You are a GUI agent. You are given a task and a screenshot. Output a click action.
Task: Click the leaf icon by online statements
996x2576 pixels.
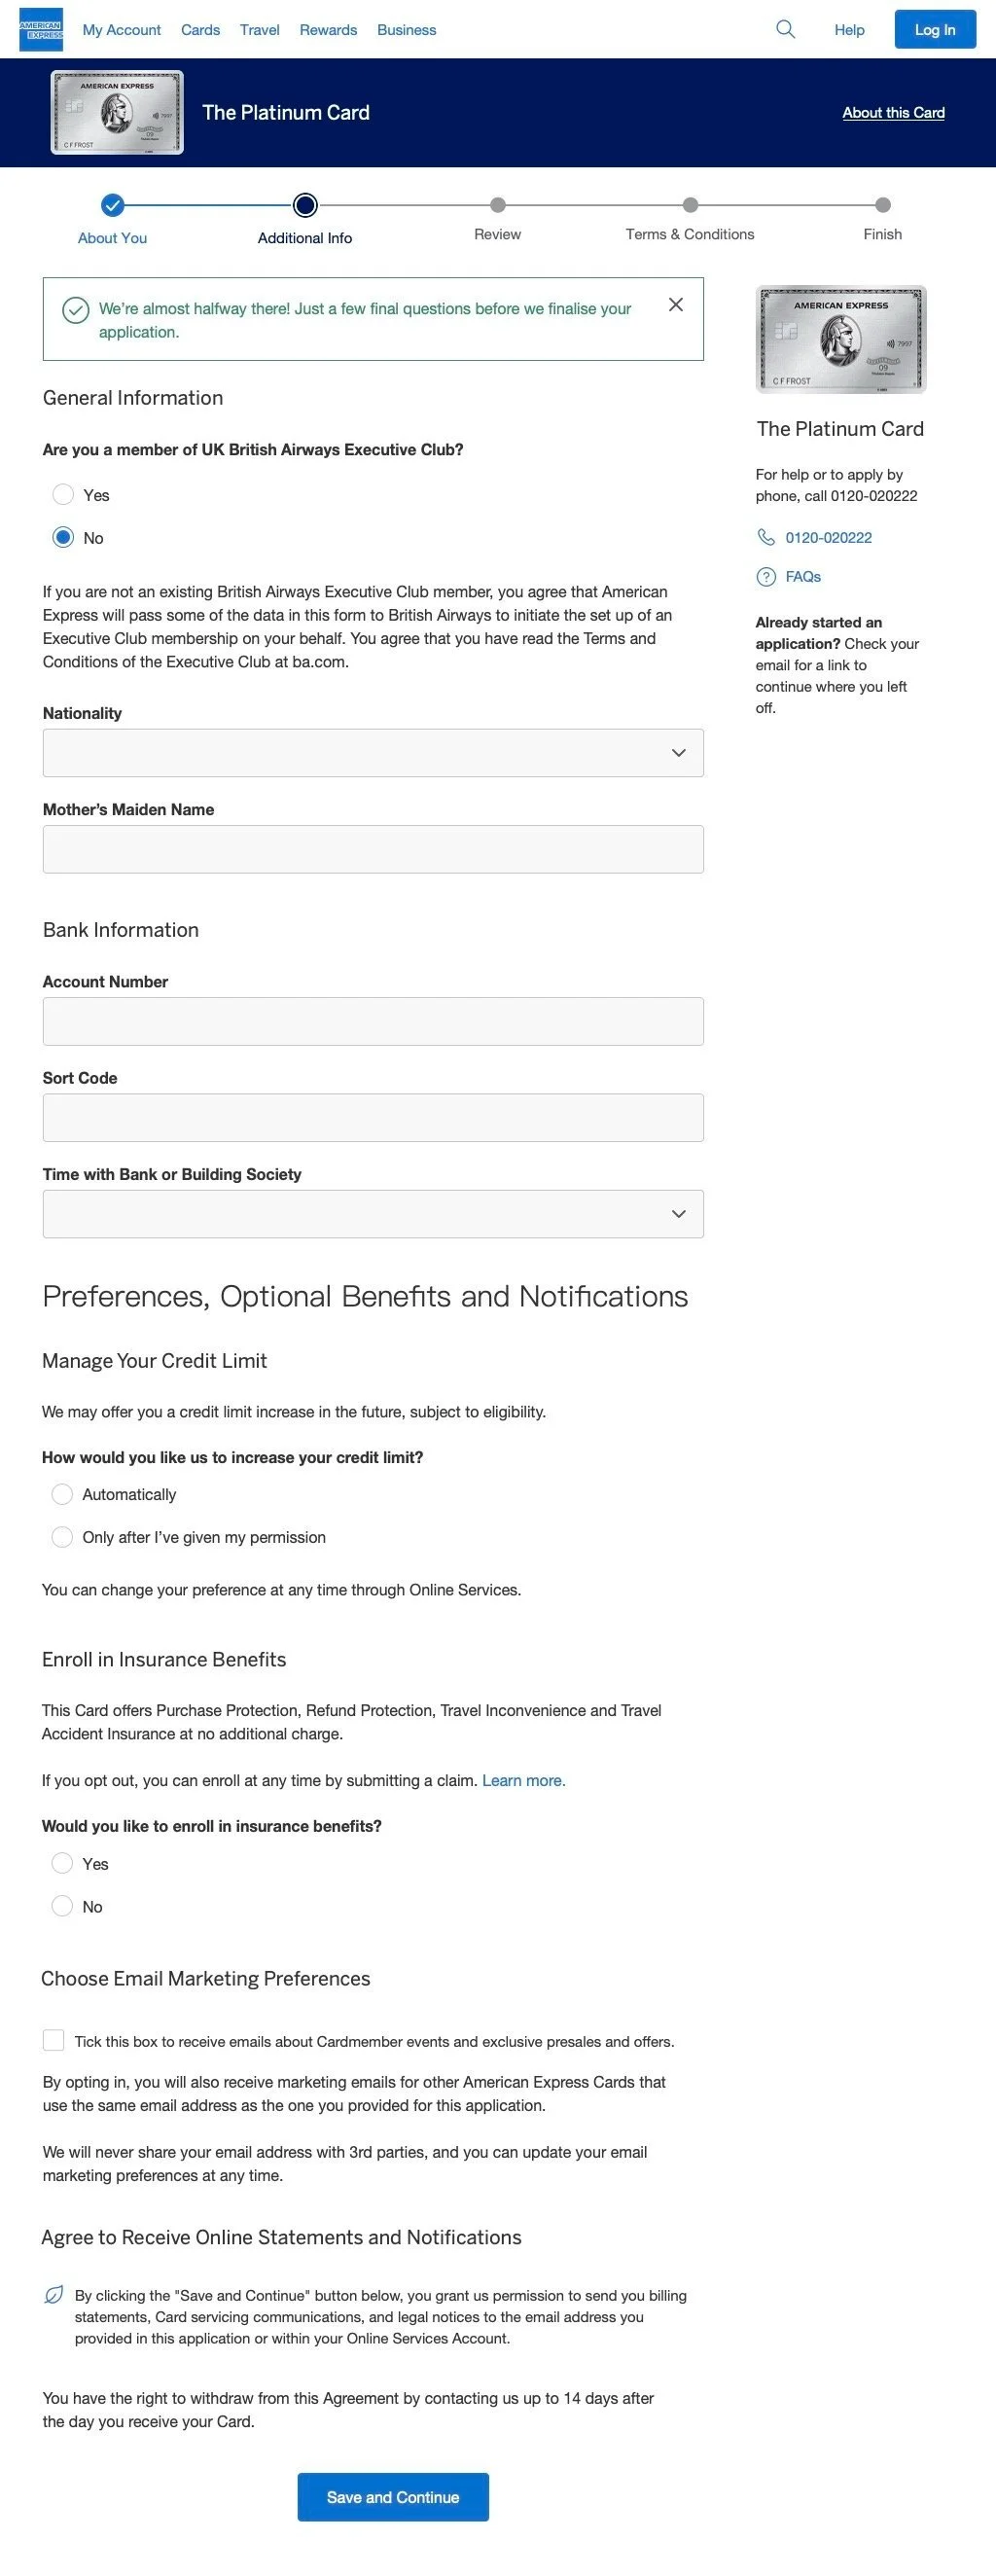tap(54, 2294)
